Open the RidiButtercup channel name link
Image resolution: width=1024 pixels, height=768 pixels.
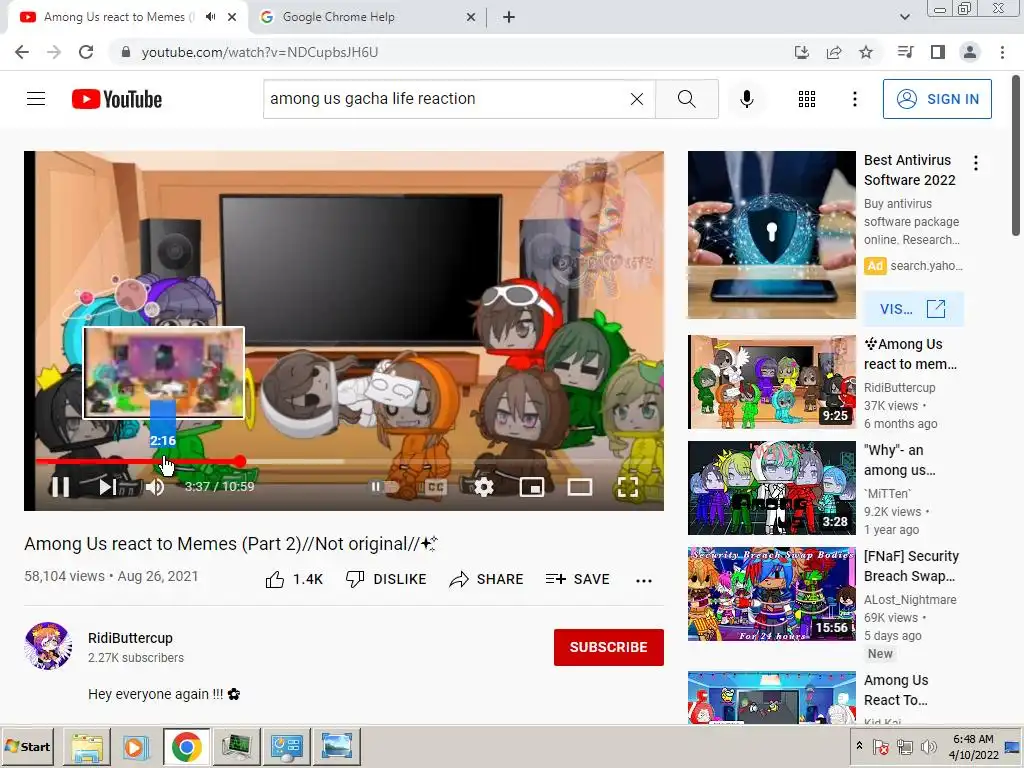(131, 638)
